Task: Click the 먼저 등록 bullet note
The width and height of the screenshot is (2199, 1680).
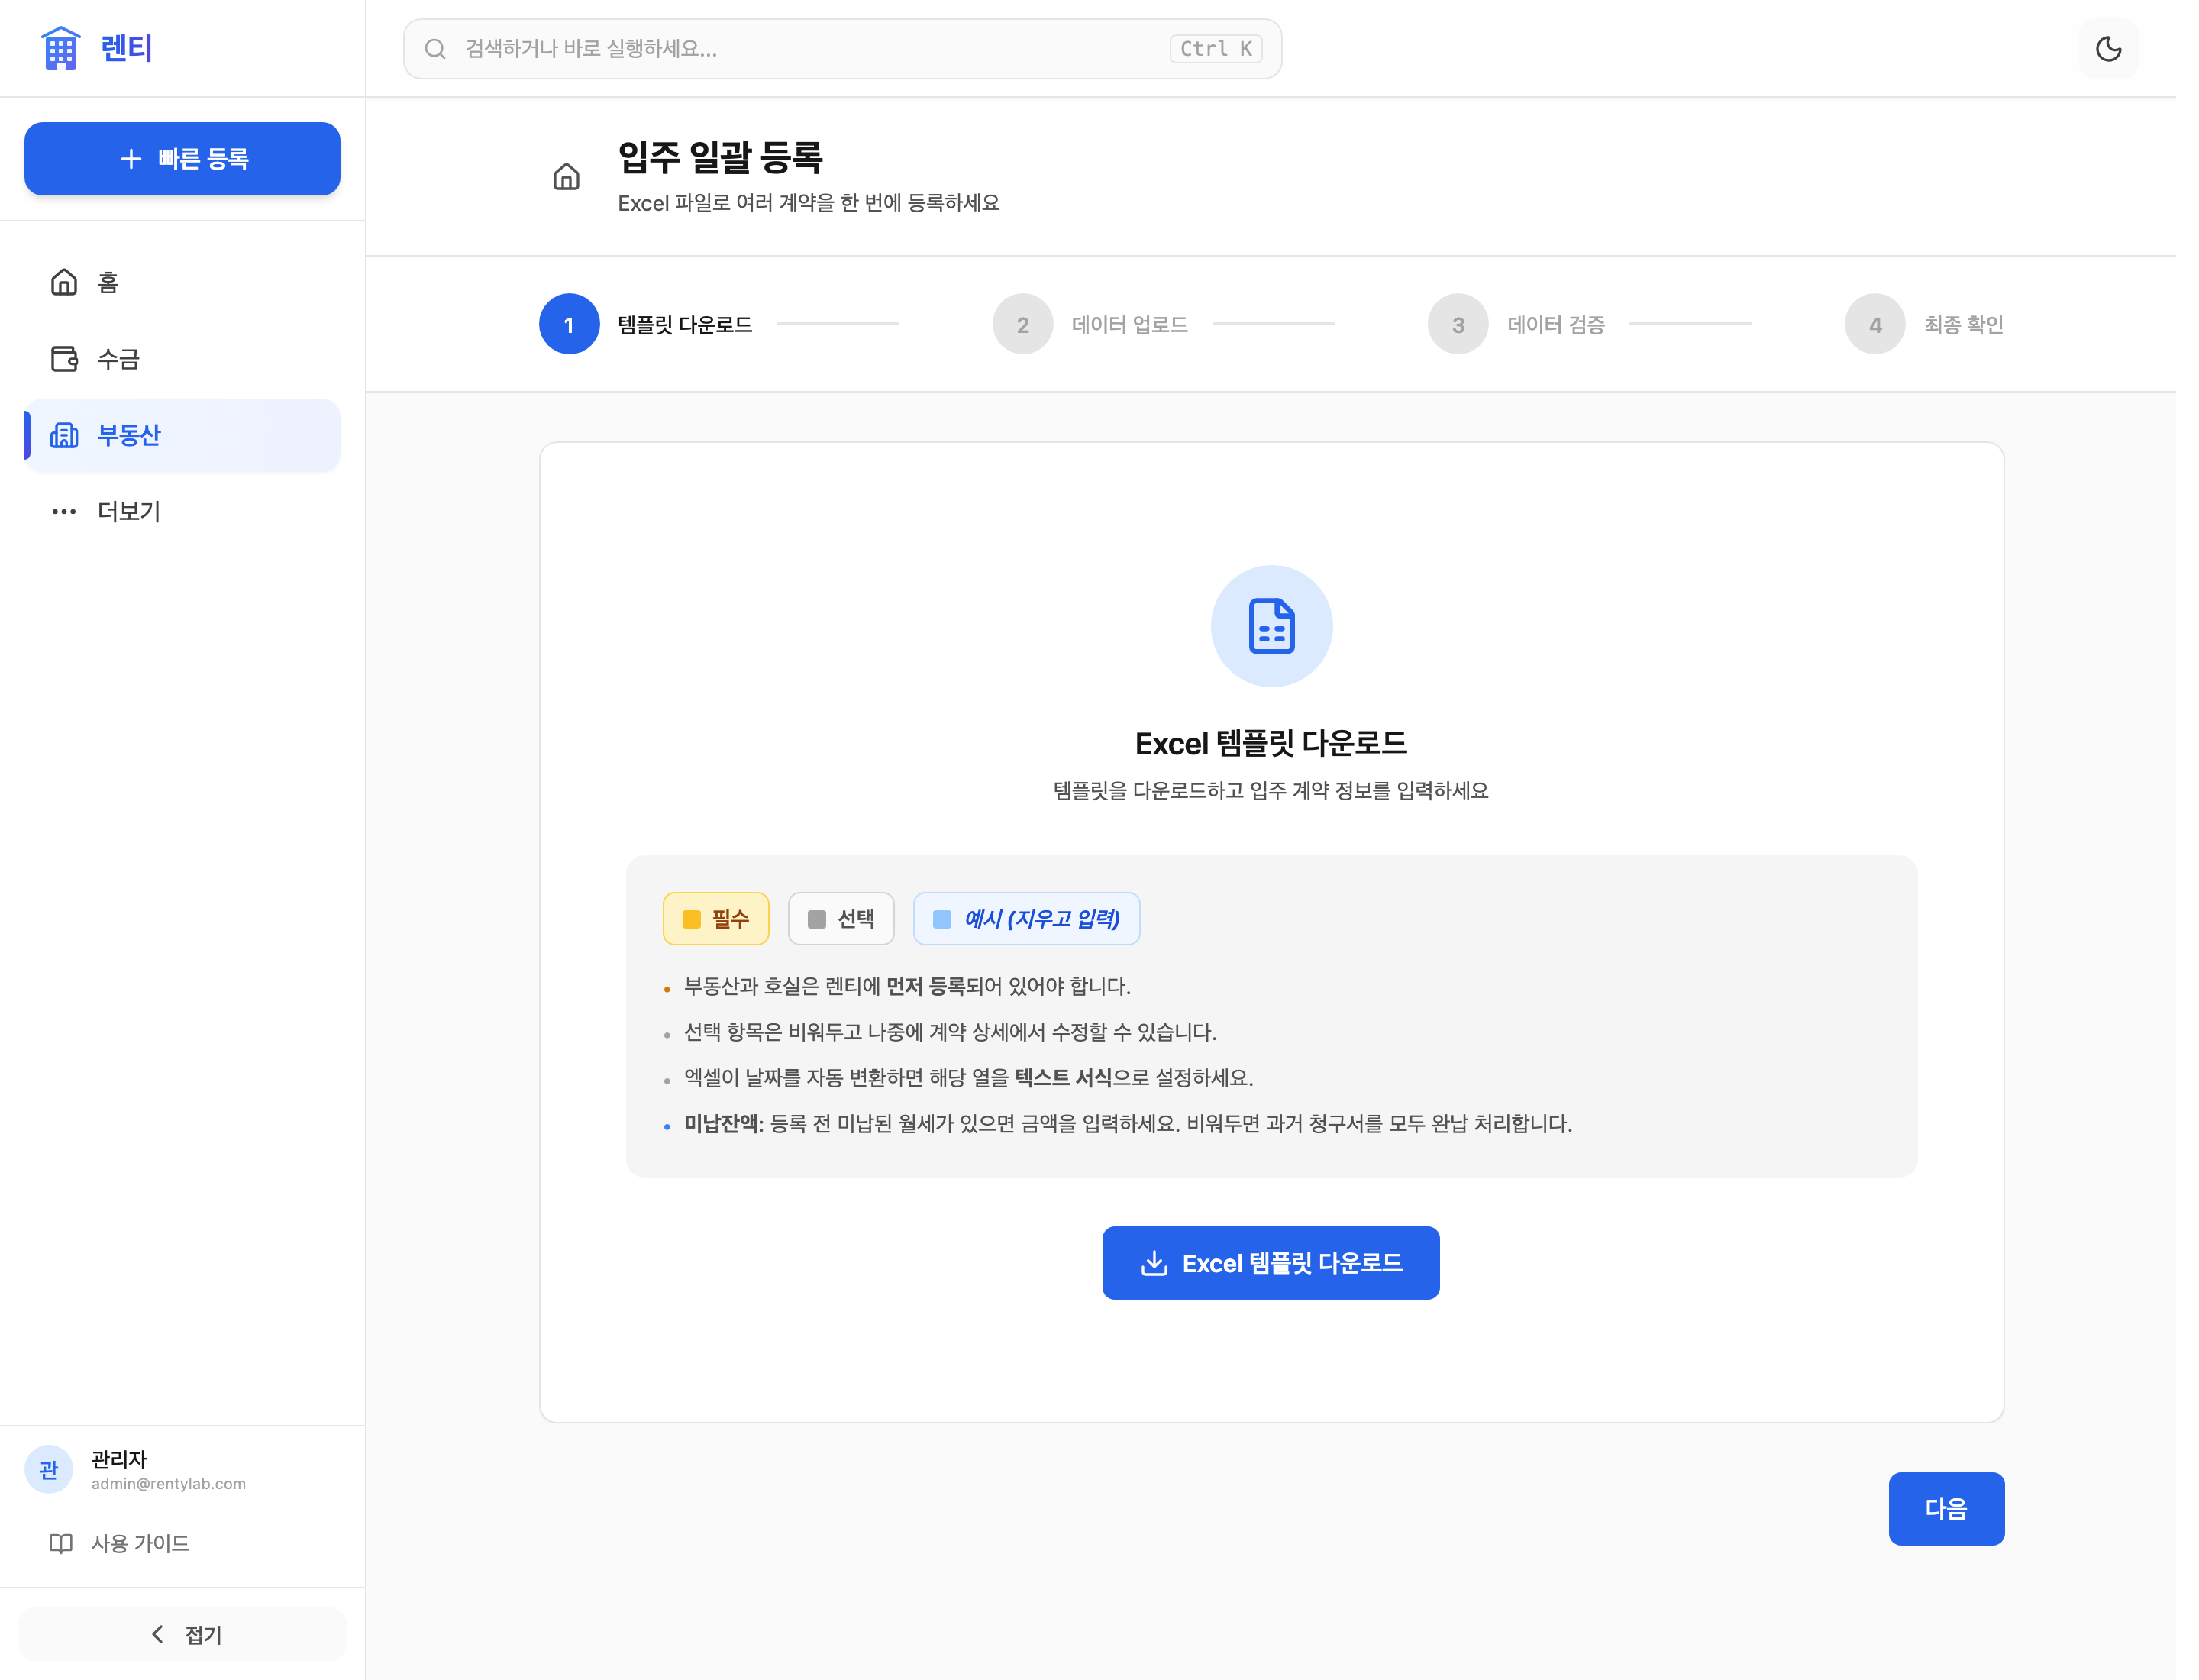Action: point(907,986)
